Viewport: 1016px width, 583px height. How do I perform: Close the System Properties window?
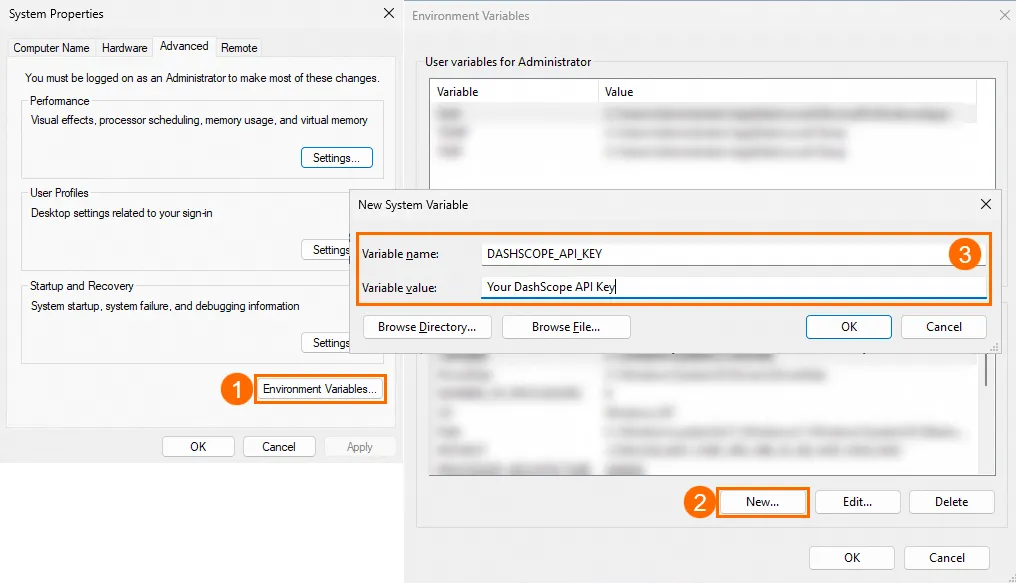click(388, 14)
